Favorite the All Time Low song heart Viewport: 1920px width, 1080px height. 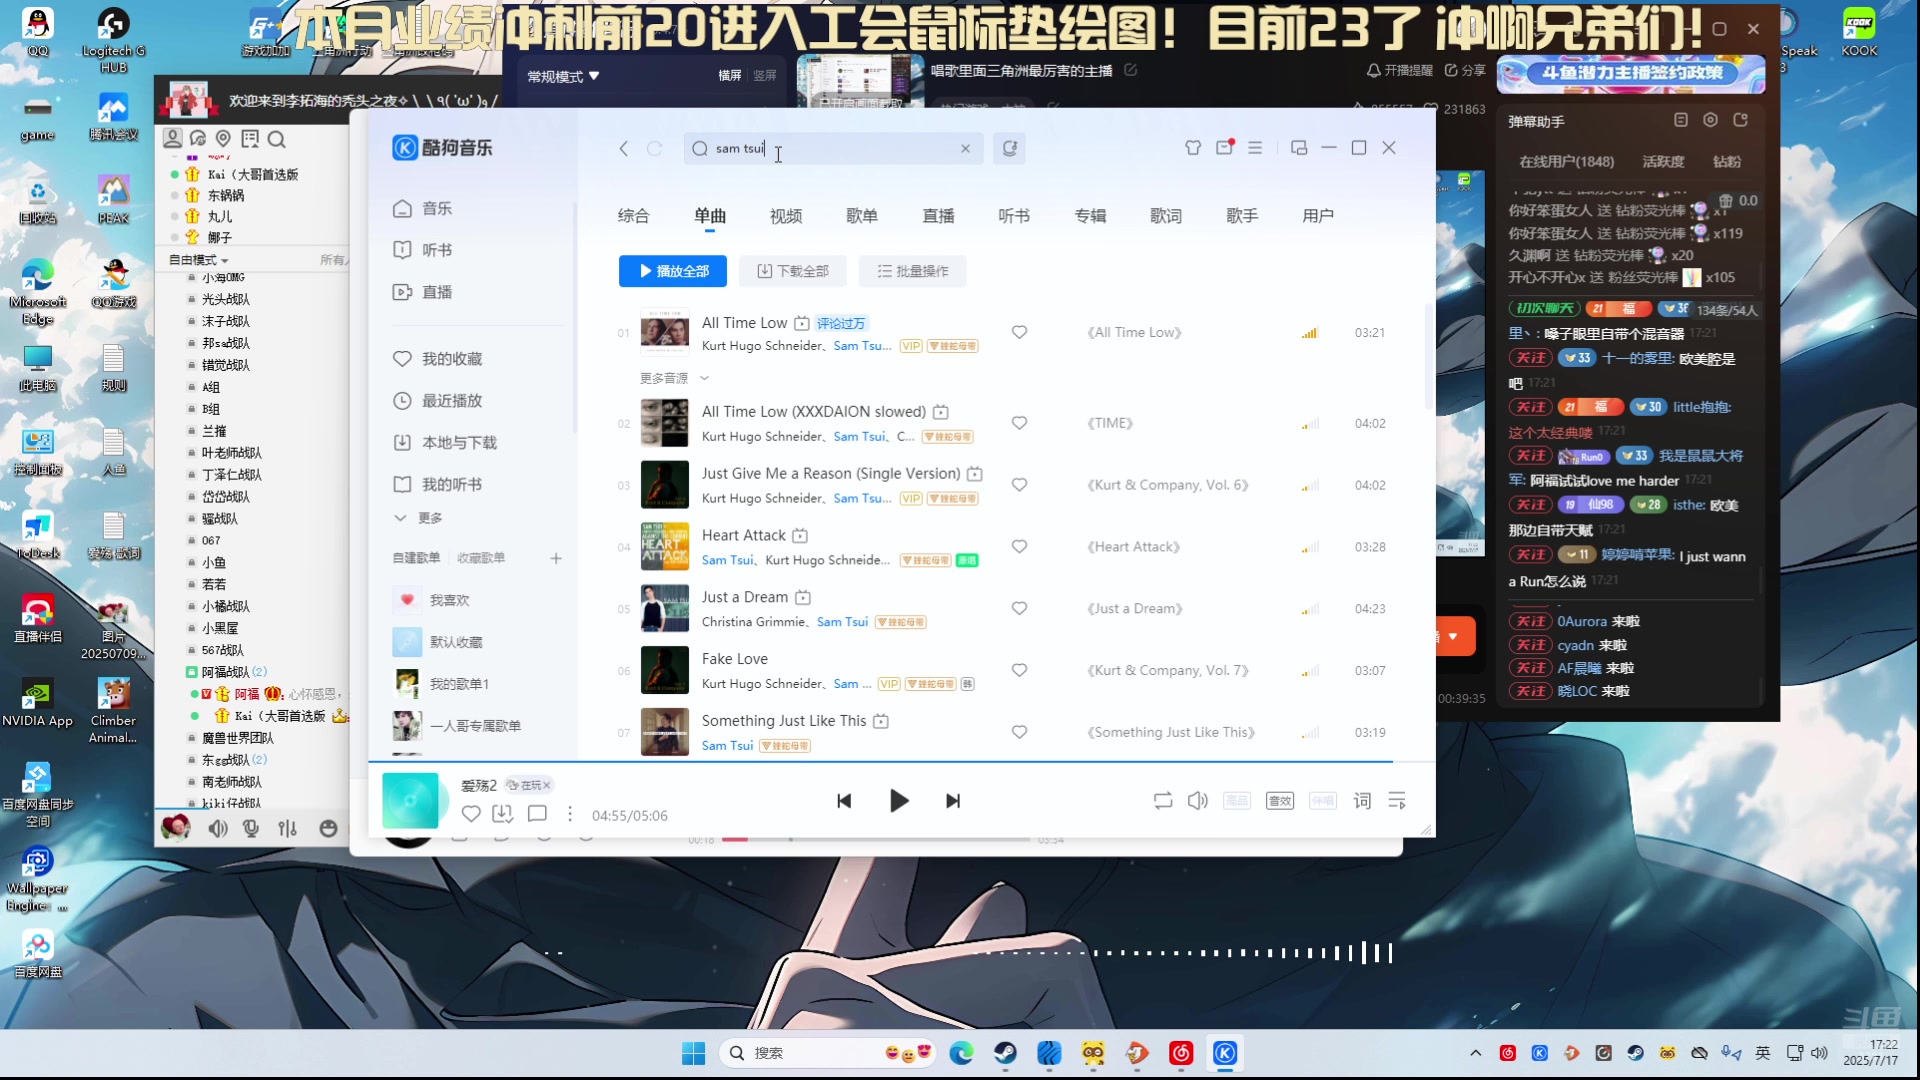coord(1019,332)
